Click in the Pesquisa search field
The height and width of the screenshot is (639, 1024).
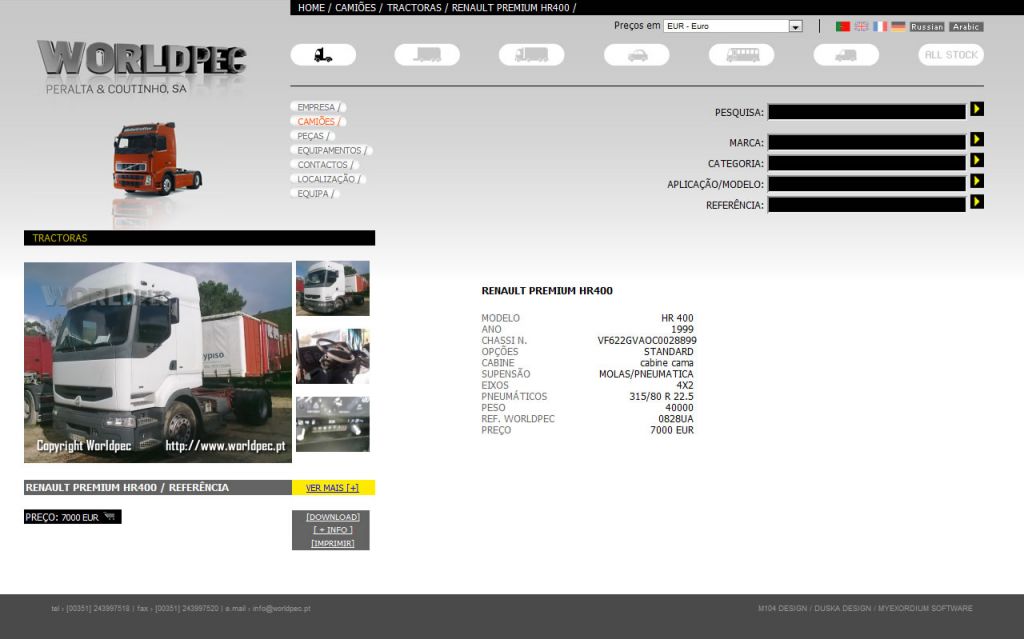866,112
